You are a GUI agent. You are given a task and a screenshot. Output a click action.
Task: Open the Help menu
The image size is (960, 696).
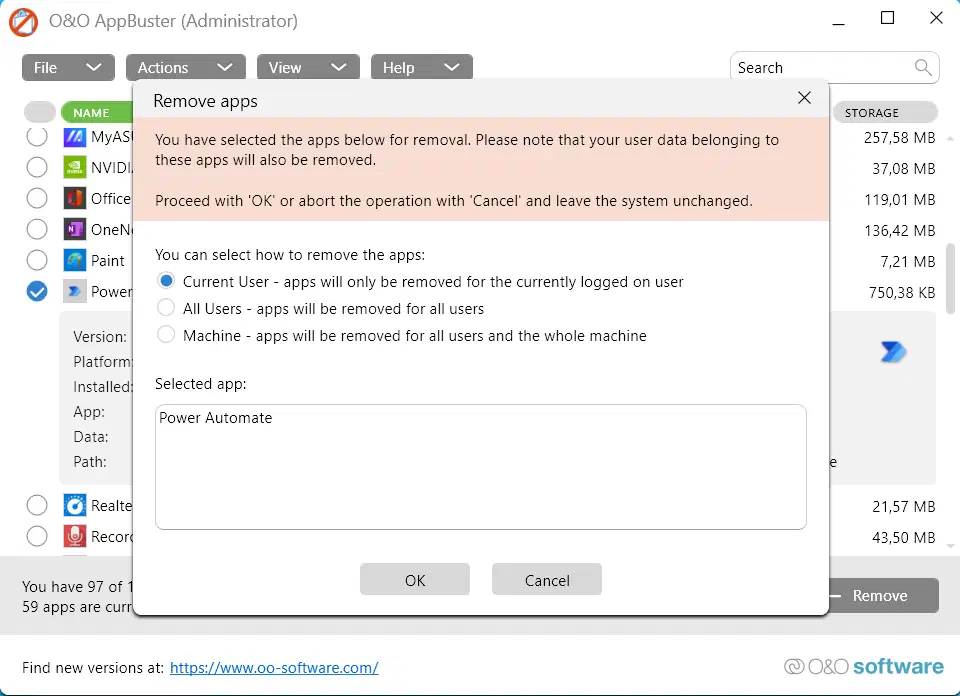(x=421, y=67)
